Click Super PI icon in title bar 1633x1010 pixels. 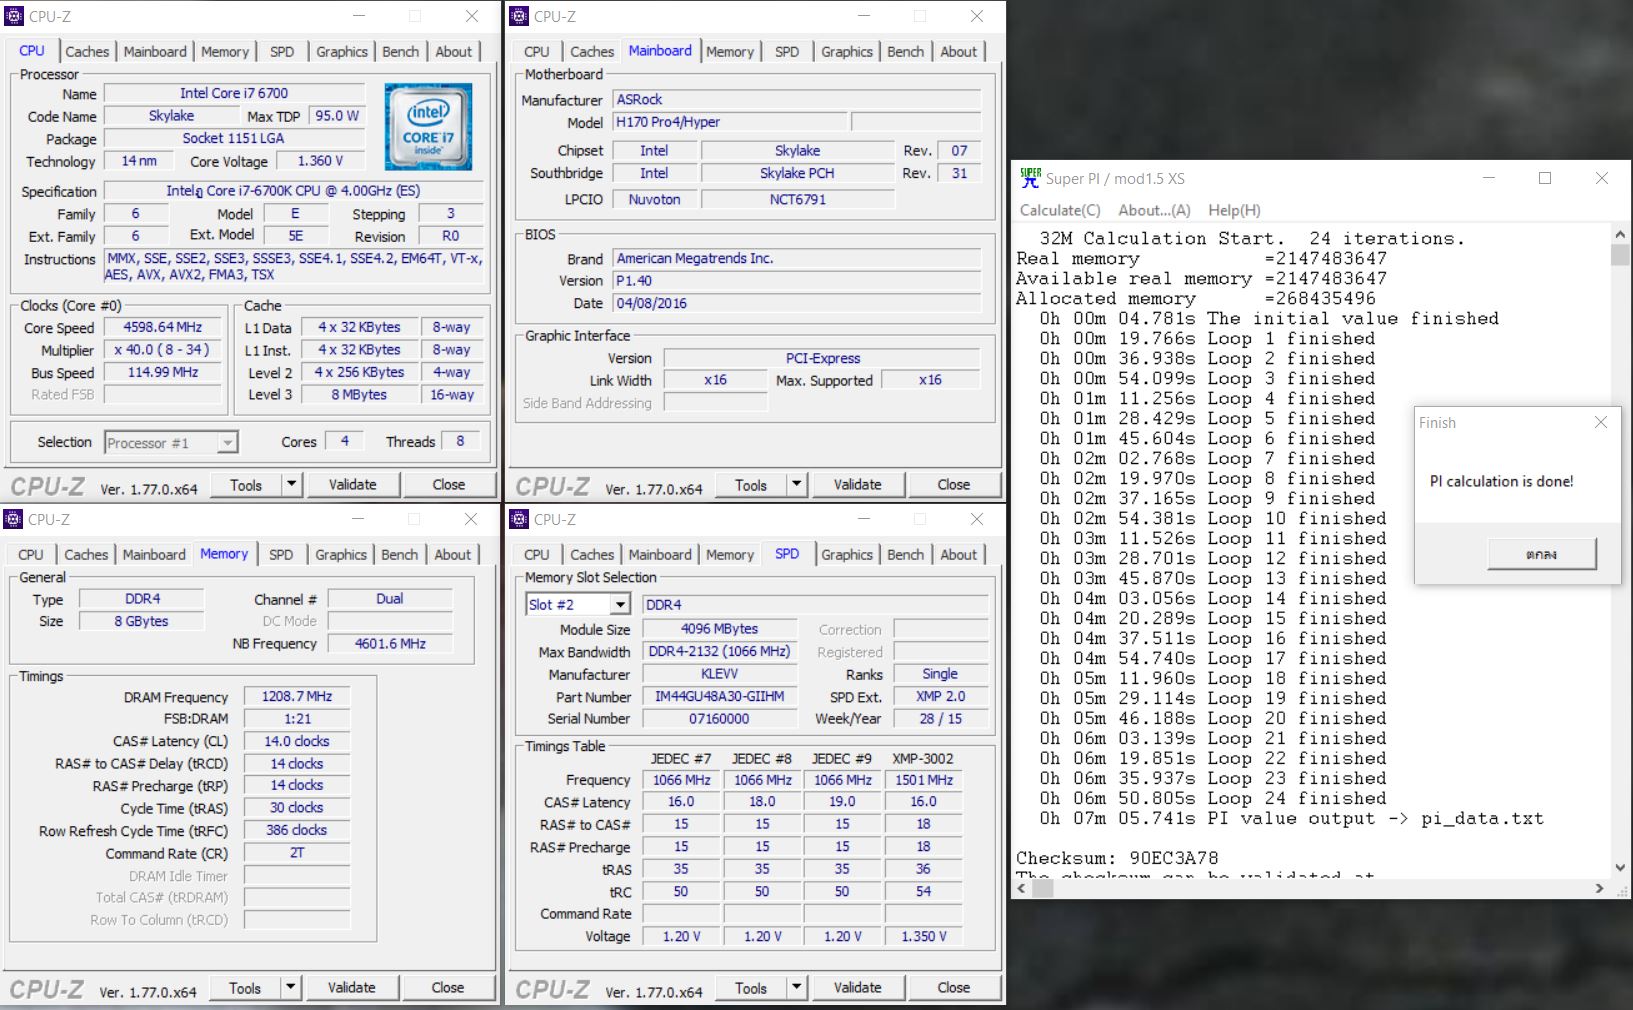(1030, 178)
